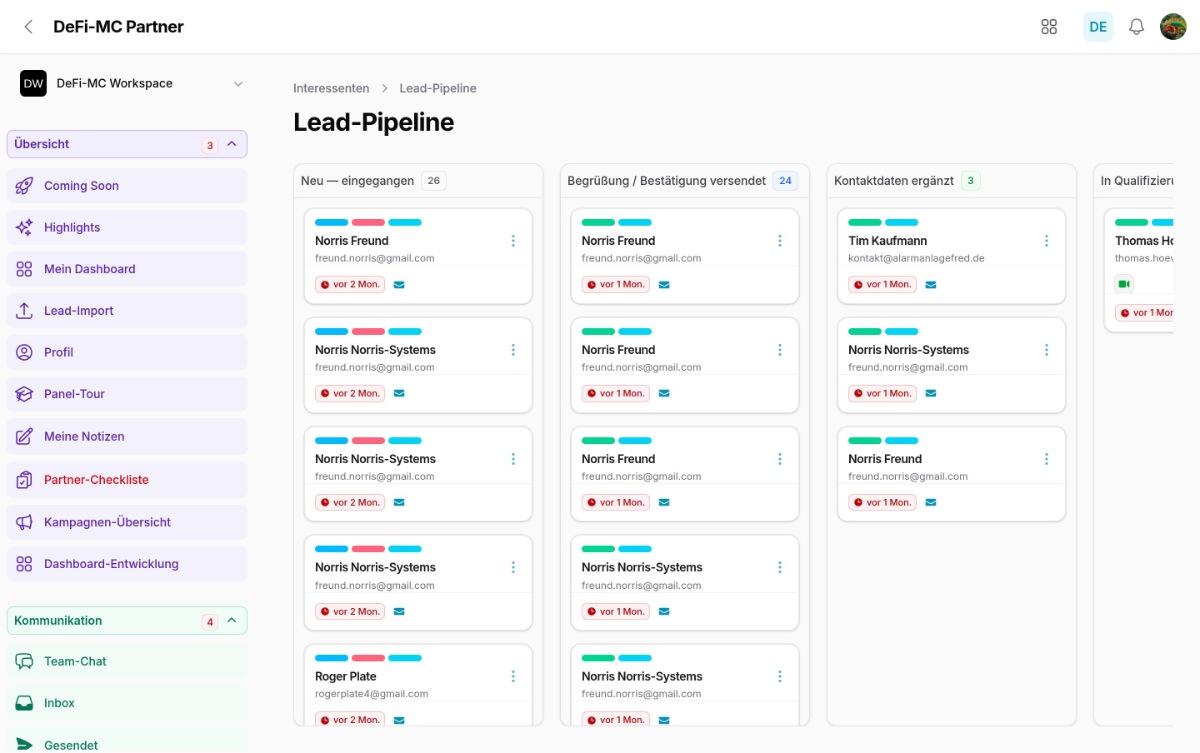Viewport: 1200px width, 753px height.
Task: Click the Kampagnen-Übersicht megaphone icon
Action: click(24, 522)
